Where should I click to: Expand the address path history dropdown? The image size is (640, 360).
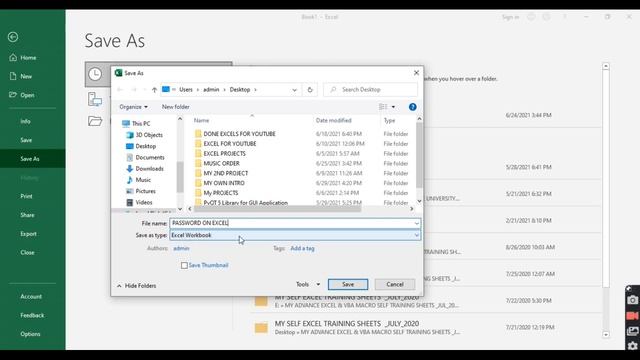click(x=294, y=90)
